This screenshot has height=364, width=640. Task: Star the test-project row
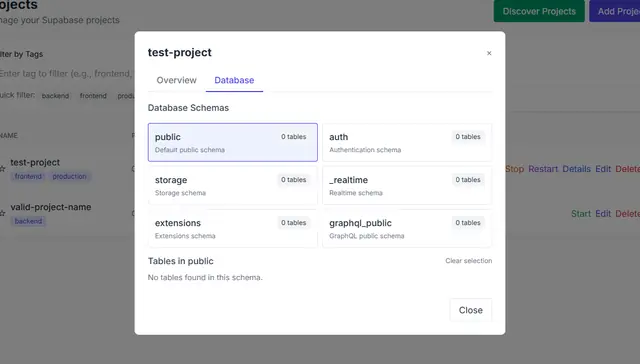click(x=2, y=169)
